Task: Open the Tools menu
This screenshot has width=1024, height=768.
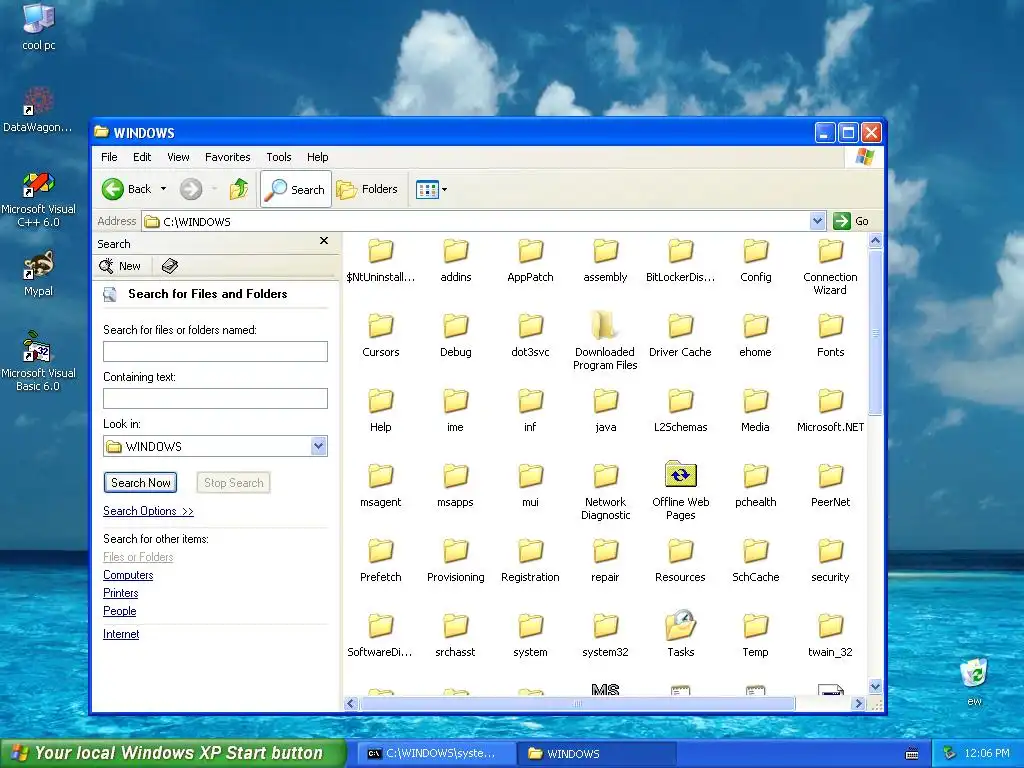Action: pos(279,157)
